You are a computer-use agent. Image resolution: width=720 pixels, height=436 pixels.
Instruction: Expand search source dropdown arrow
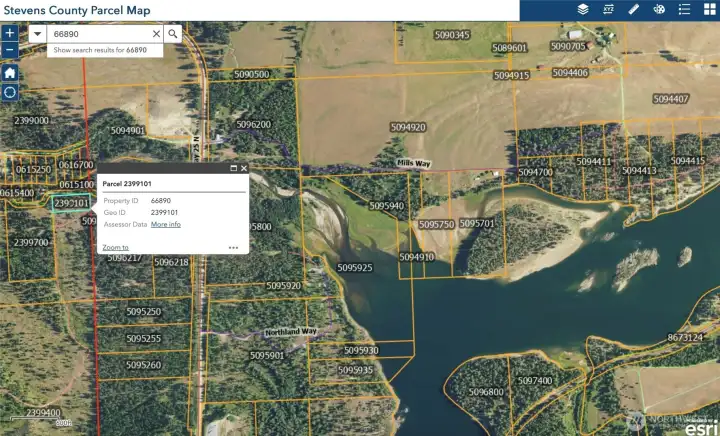37,33
